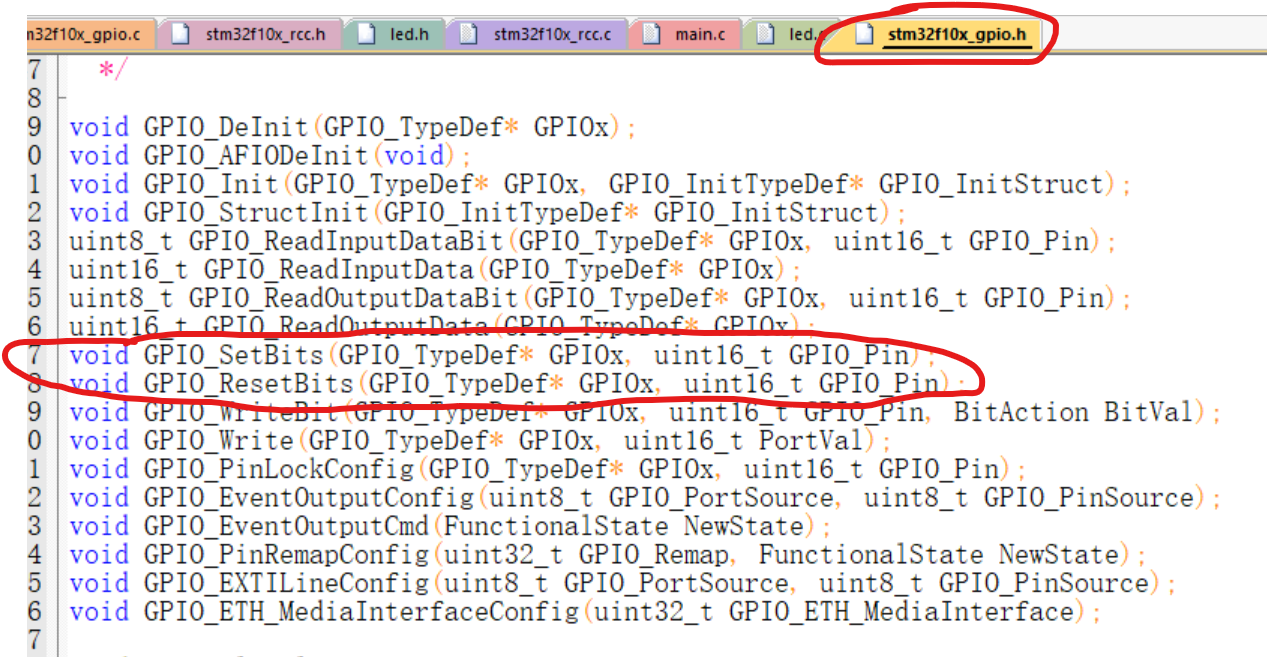Viewport: 1267px width, 657px height.
Task: Click the GPIO_ETH_MediaInterfaceConfig function name
Action: point(363,611)
